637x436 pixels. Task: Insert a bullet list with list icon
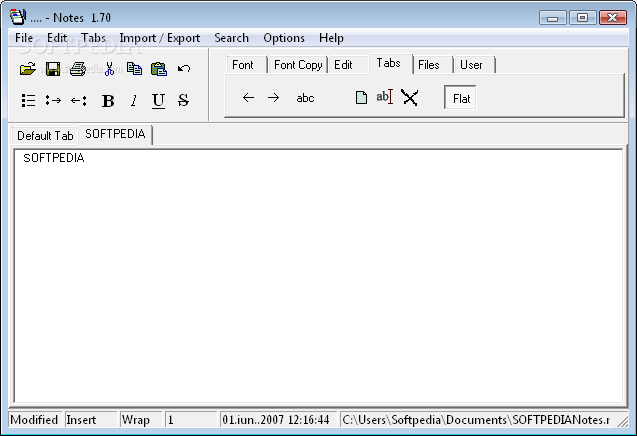point(28,100)
